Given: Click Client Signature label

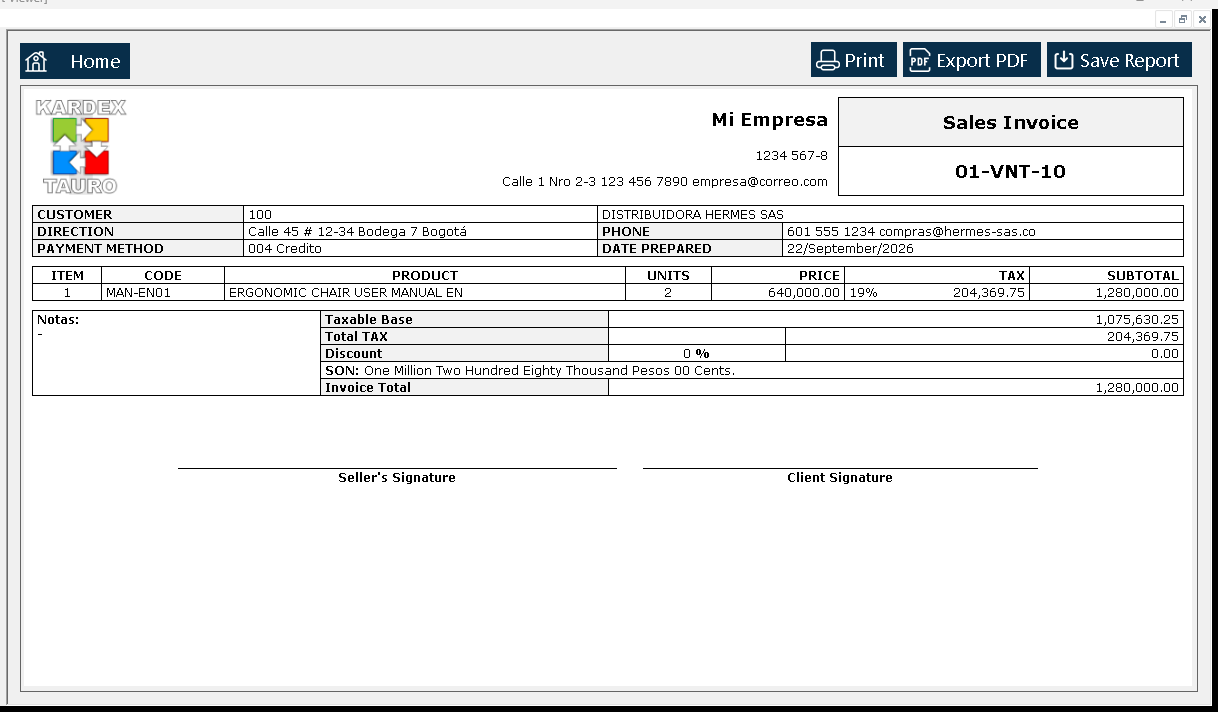Looking at the screenshot, I should [x=840, y=478].
